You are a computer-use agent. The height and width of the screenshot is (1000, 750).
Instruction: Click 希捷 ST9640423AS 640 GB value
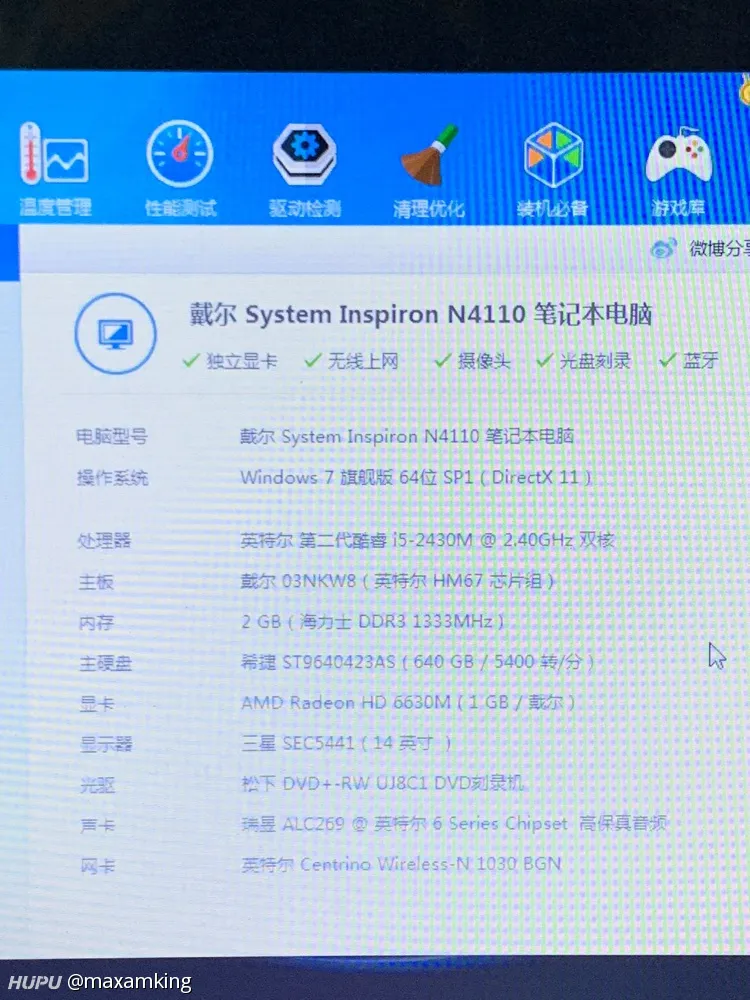[x=418, y=662]
